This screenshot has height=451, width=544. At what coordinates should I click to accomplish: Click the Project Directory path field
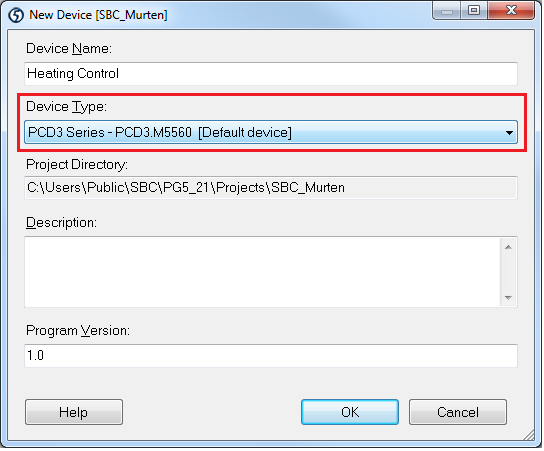(x=271, y=188)
